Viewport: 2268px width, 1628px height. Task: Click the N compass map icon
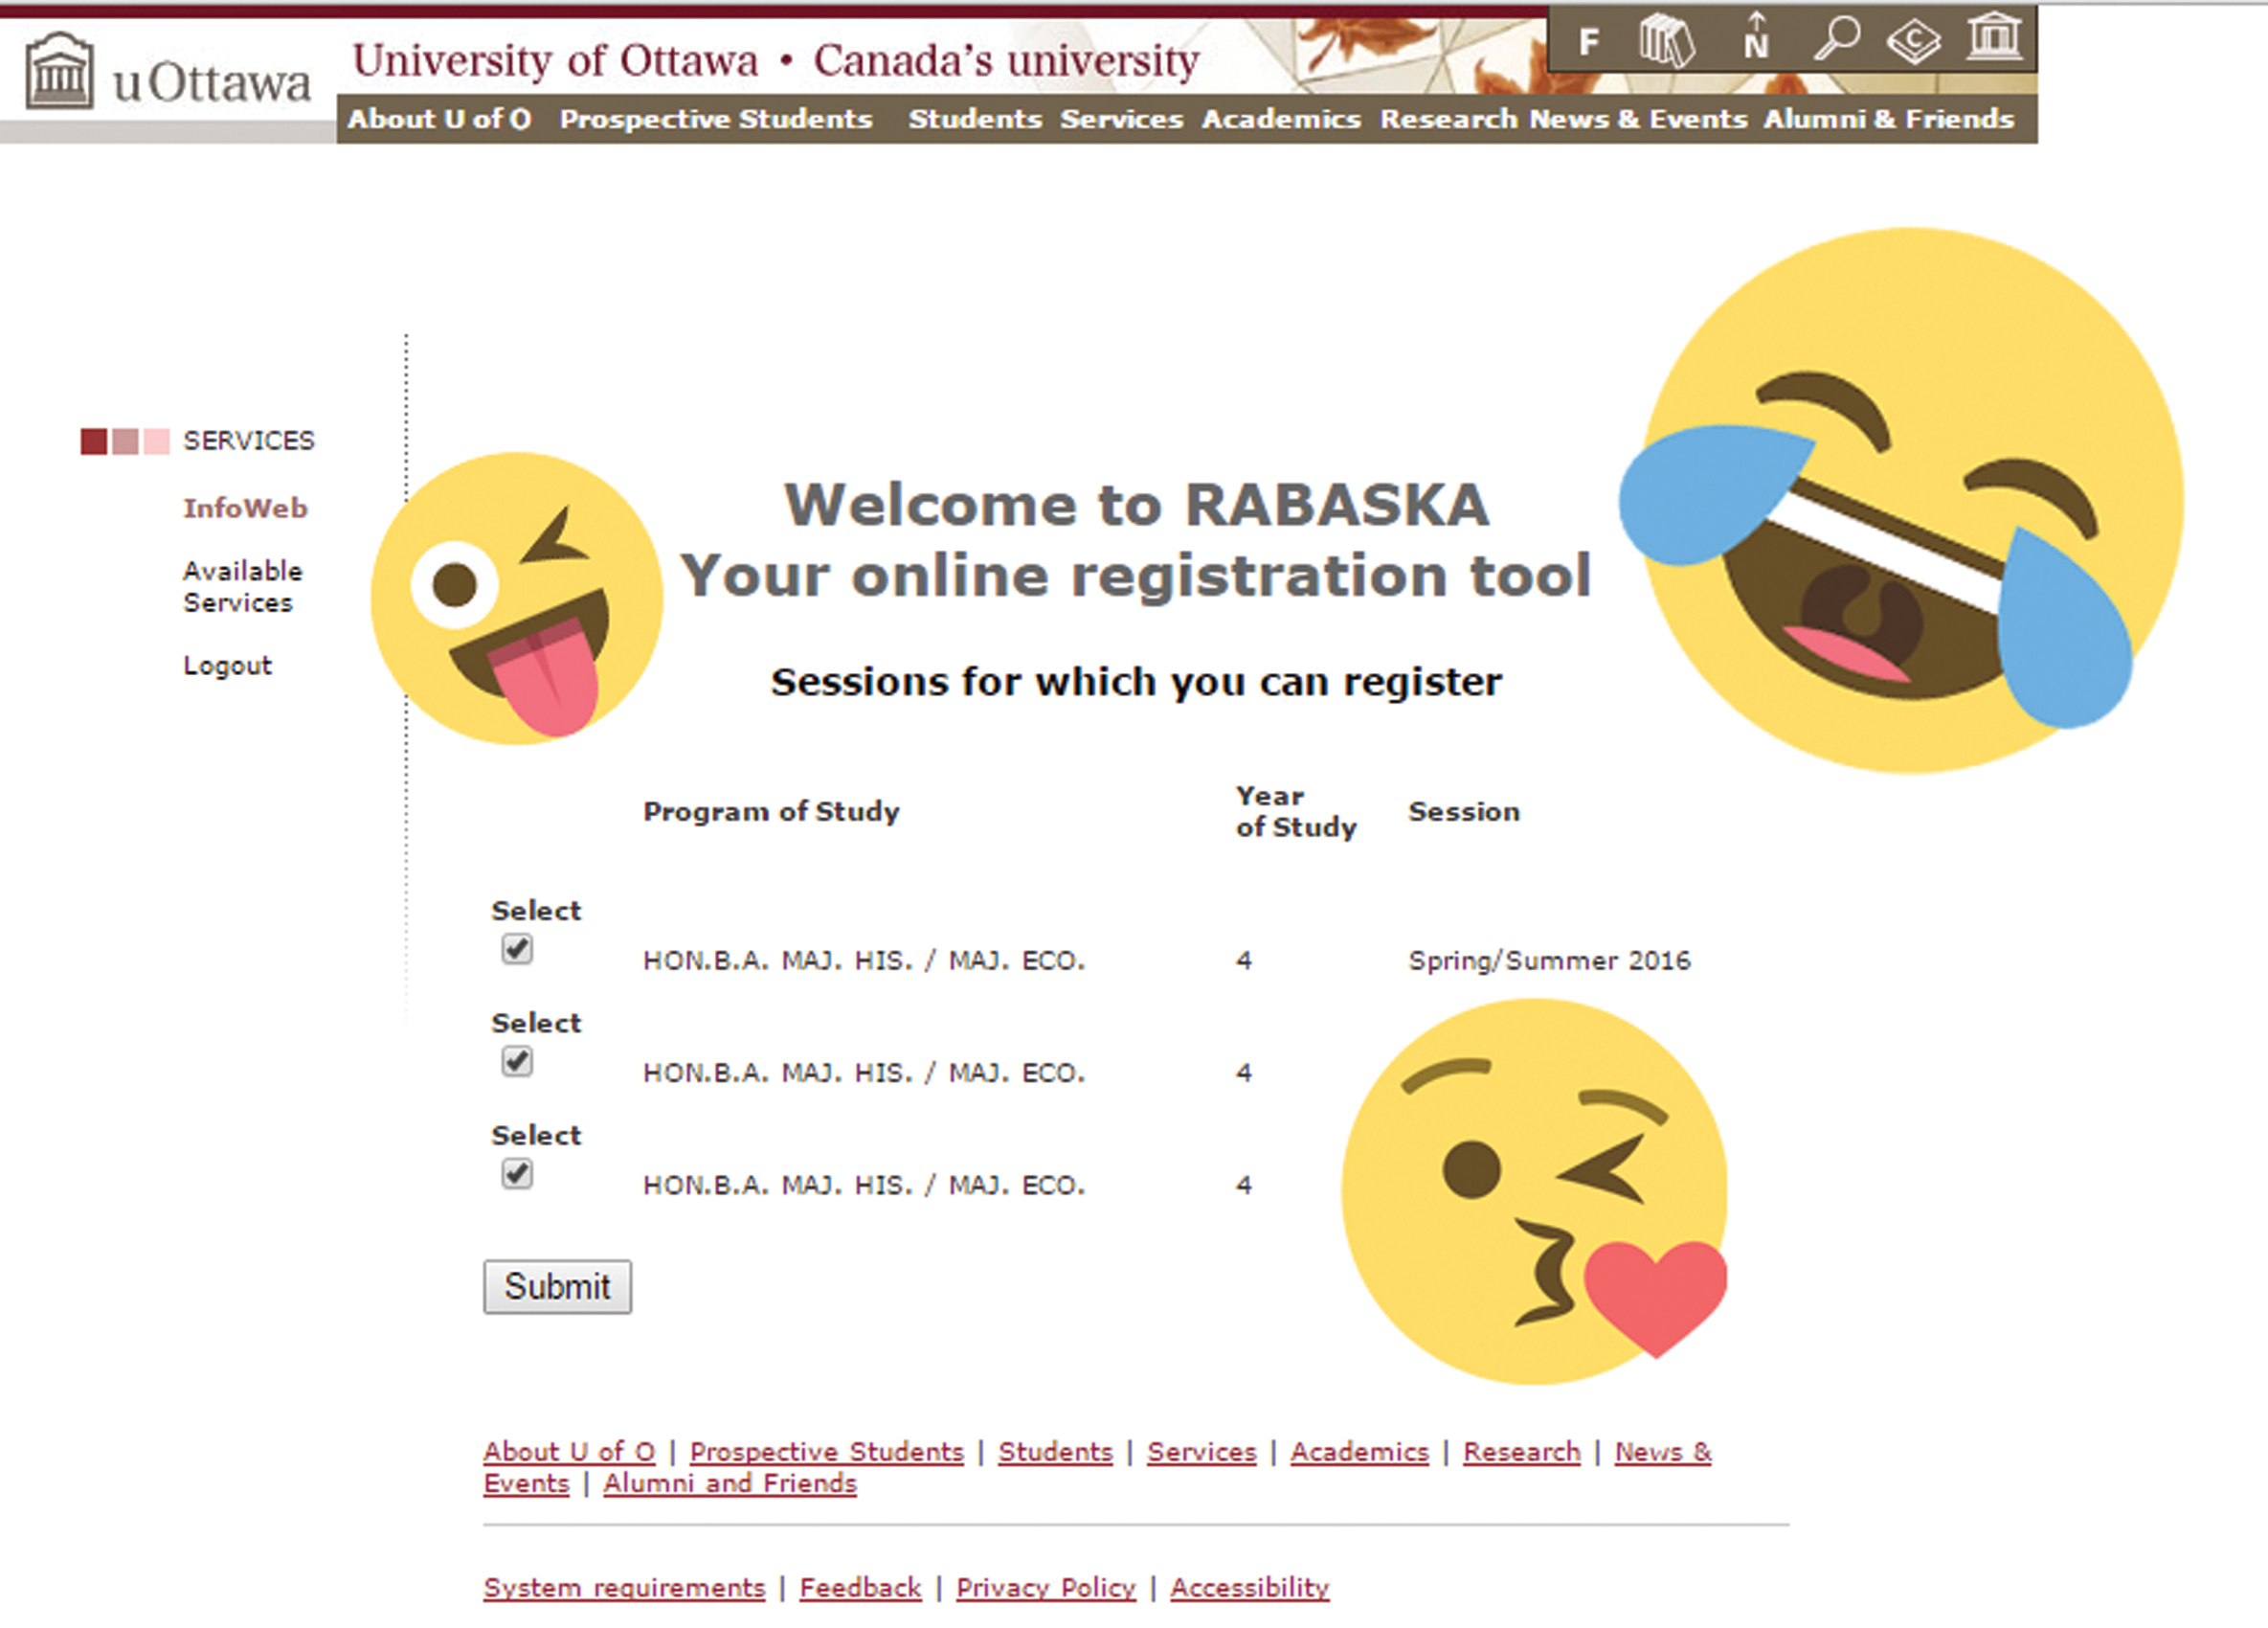pyautogui.click(x=1755, y=37)
